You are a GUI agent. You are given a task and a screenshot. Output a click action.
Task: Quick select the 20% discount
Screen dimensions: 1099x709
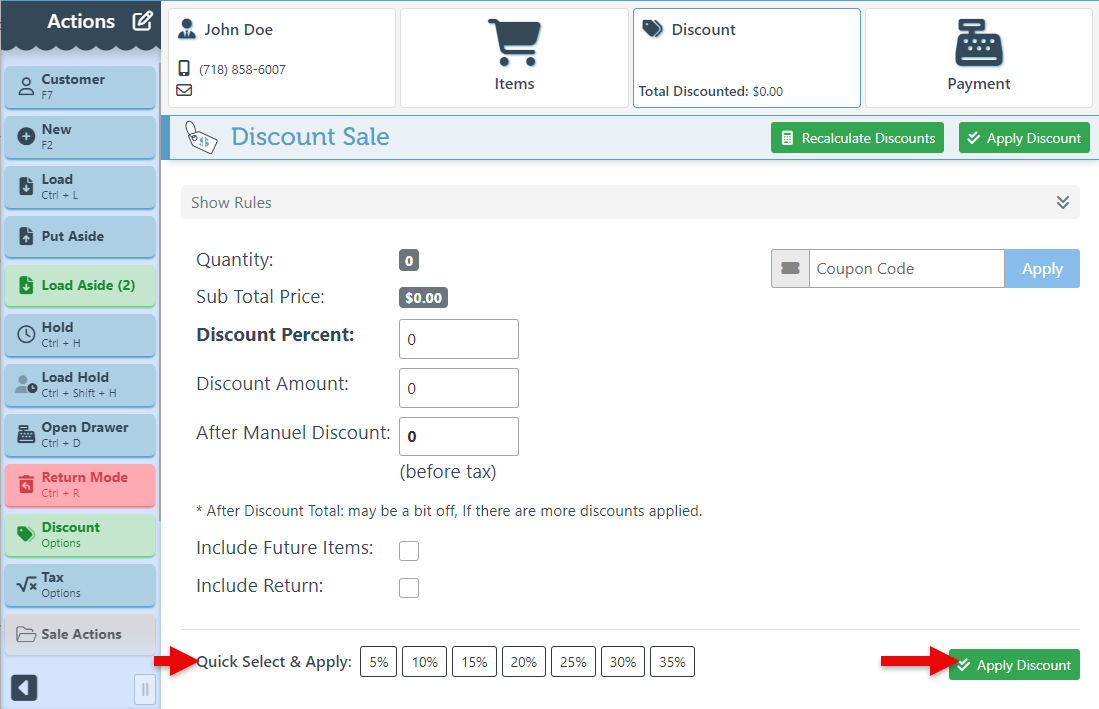coord(524,662)
